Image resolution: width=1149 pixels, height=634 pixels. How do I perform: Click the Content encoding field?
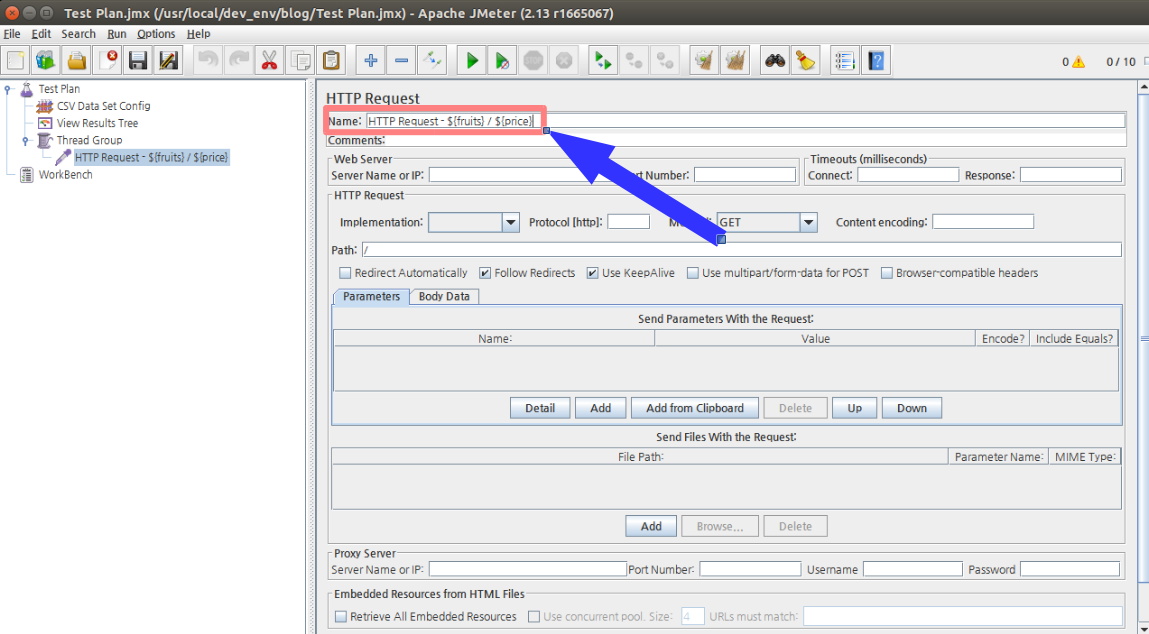tap(983, 221)
